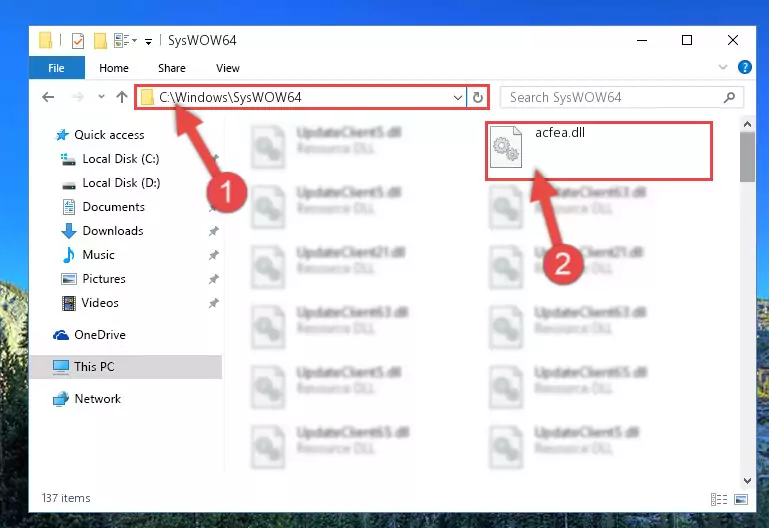This screenshot has width=769, height=528.
Task: Click the Properties quick access toolbar icon
Action: point(77,41)
